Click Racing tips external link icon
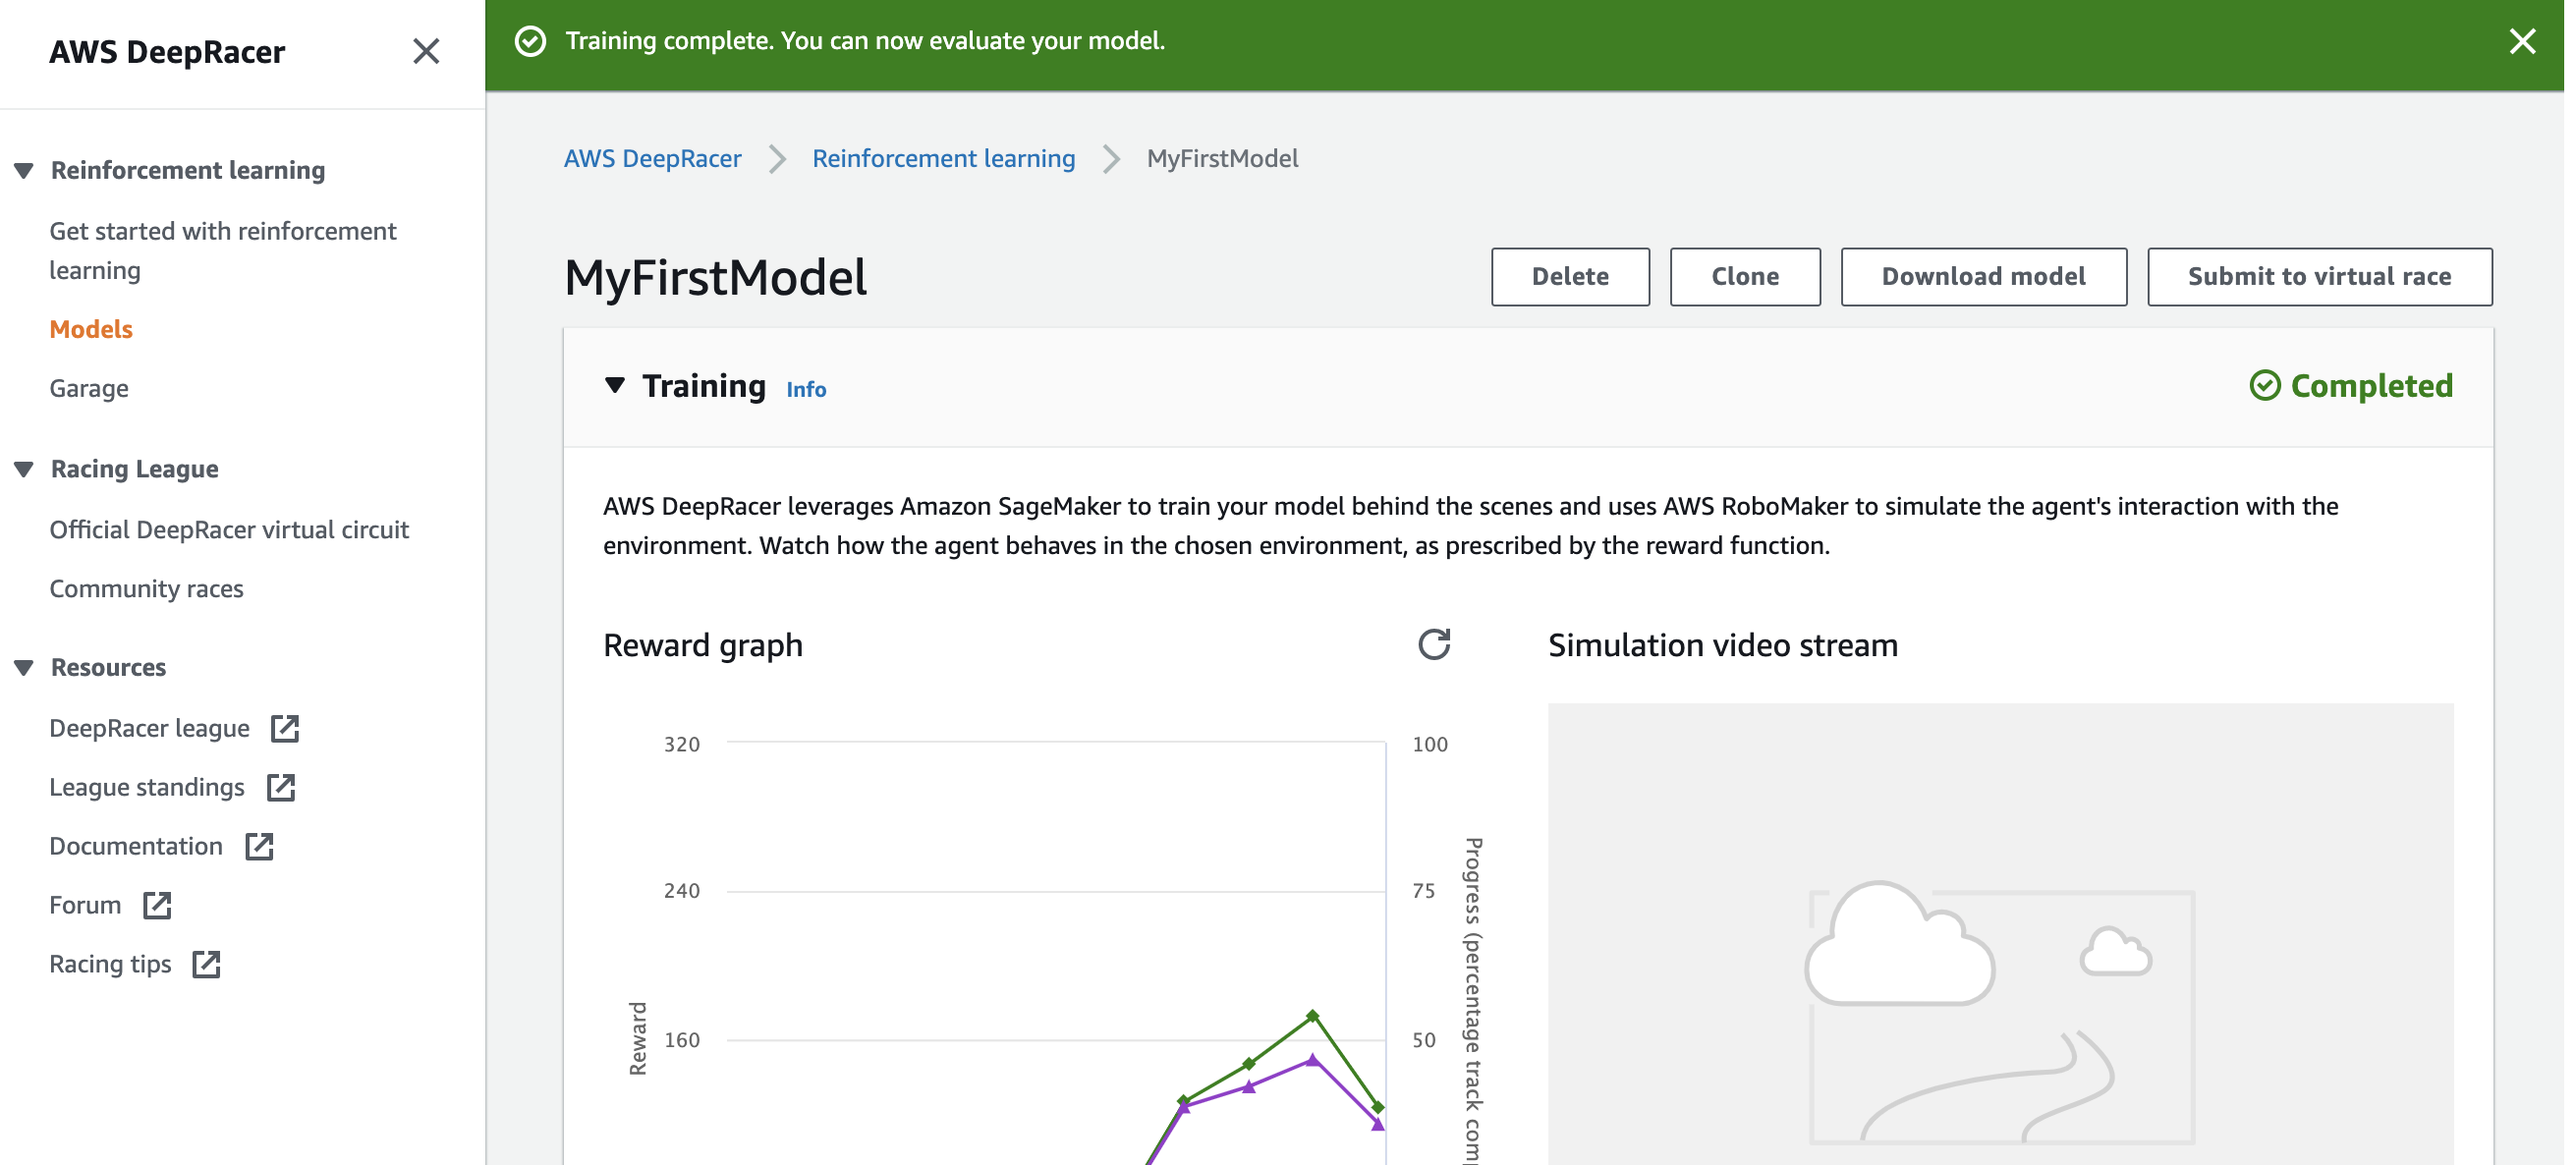The width and height of the screenshot is (2576, 1165). coord(206,964)
